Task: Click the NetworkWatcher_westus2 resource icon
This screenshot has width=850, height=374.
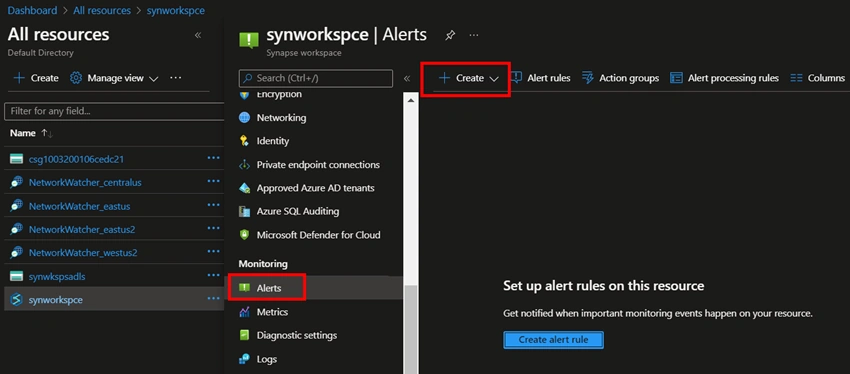Action: click(17, 253)
